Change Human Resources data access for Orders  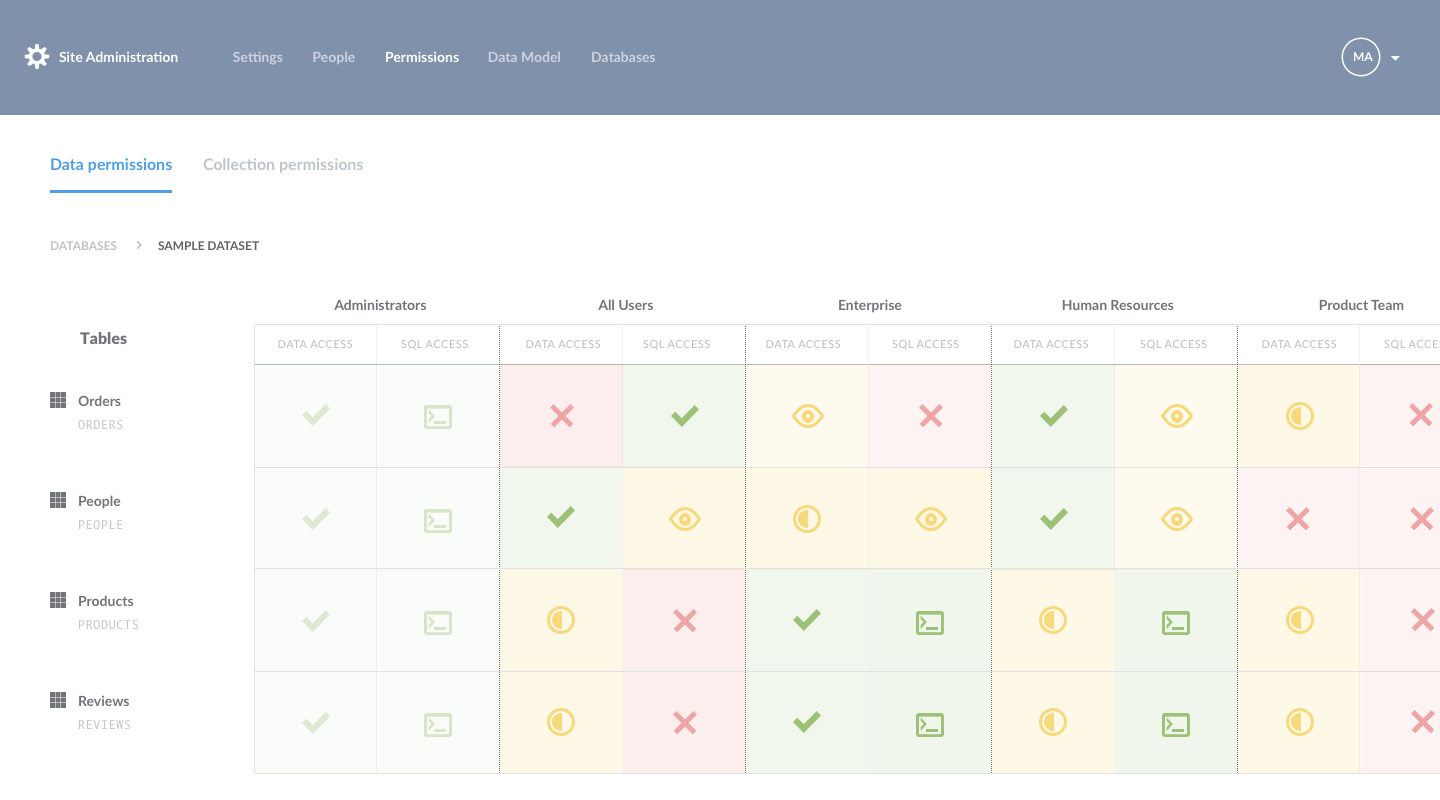click(1053, 416)
